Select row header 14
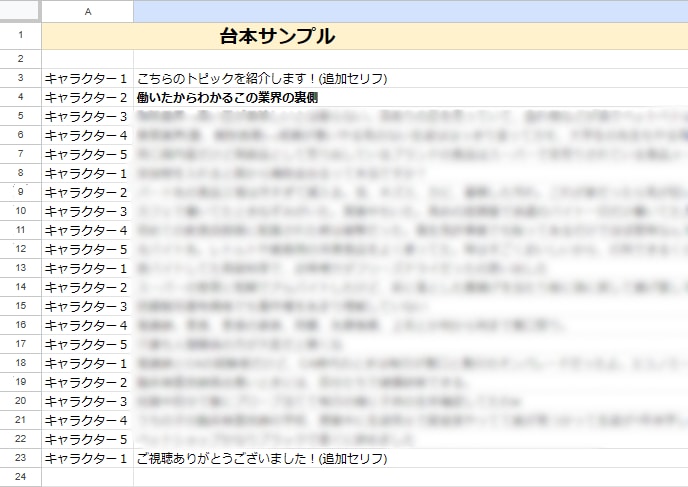688x487 pixels. point(21,287)
